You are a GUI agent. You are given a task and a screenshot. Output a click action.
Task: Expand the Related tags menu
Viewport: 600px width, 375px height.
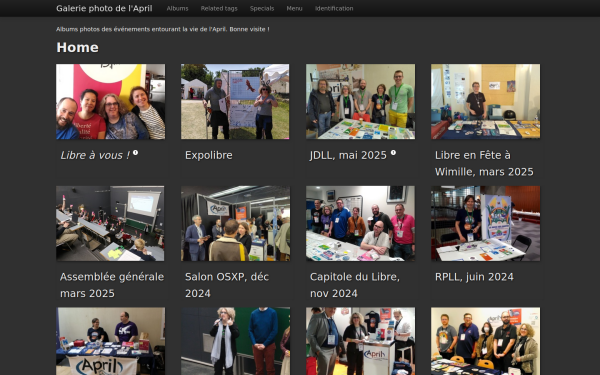[219, 8]
